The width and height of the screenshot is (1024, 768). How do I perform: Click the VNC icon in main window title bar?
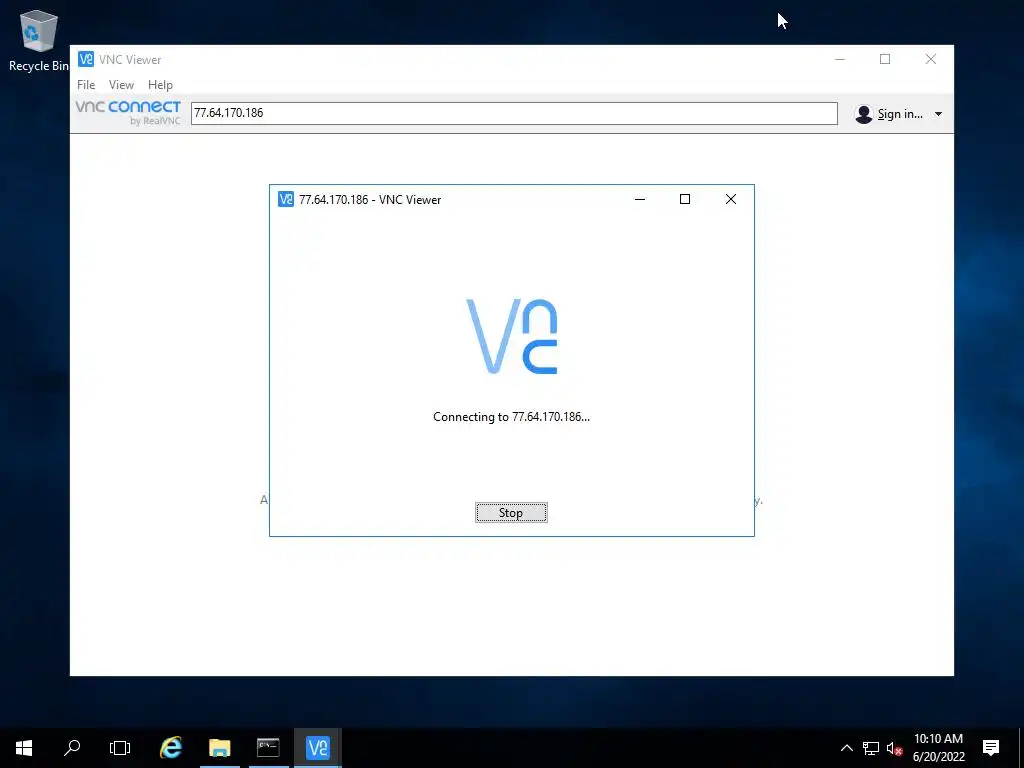(x=86, y=59)
